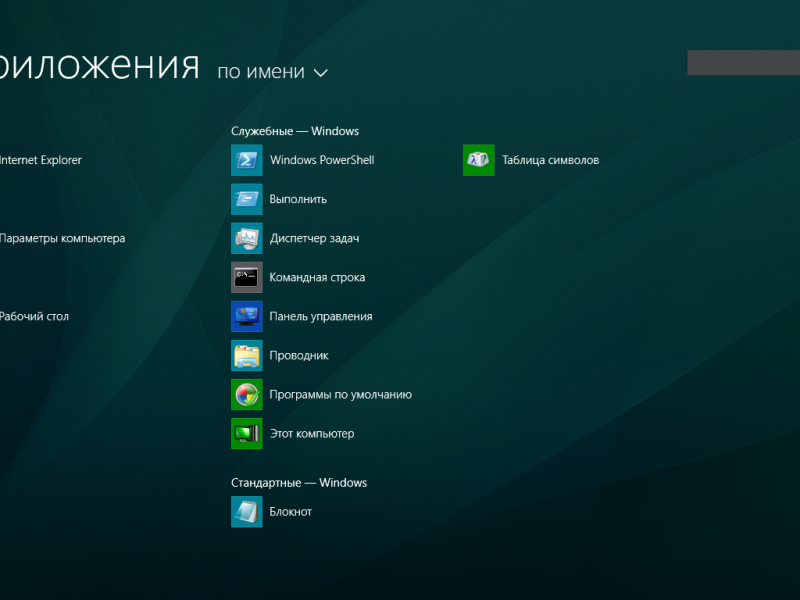Screen dimensions: 800x600
Task: Select the 'Программы по умолчанию' label
Action: (340, 394)
